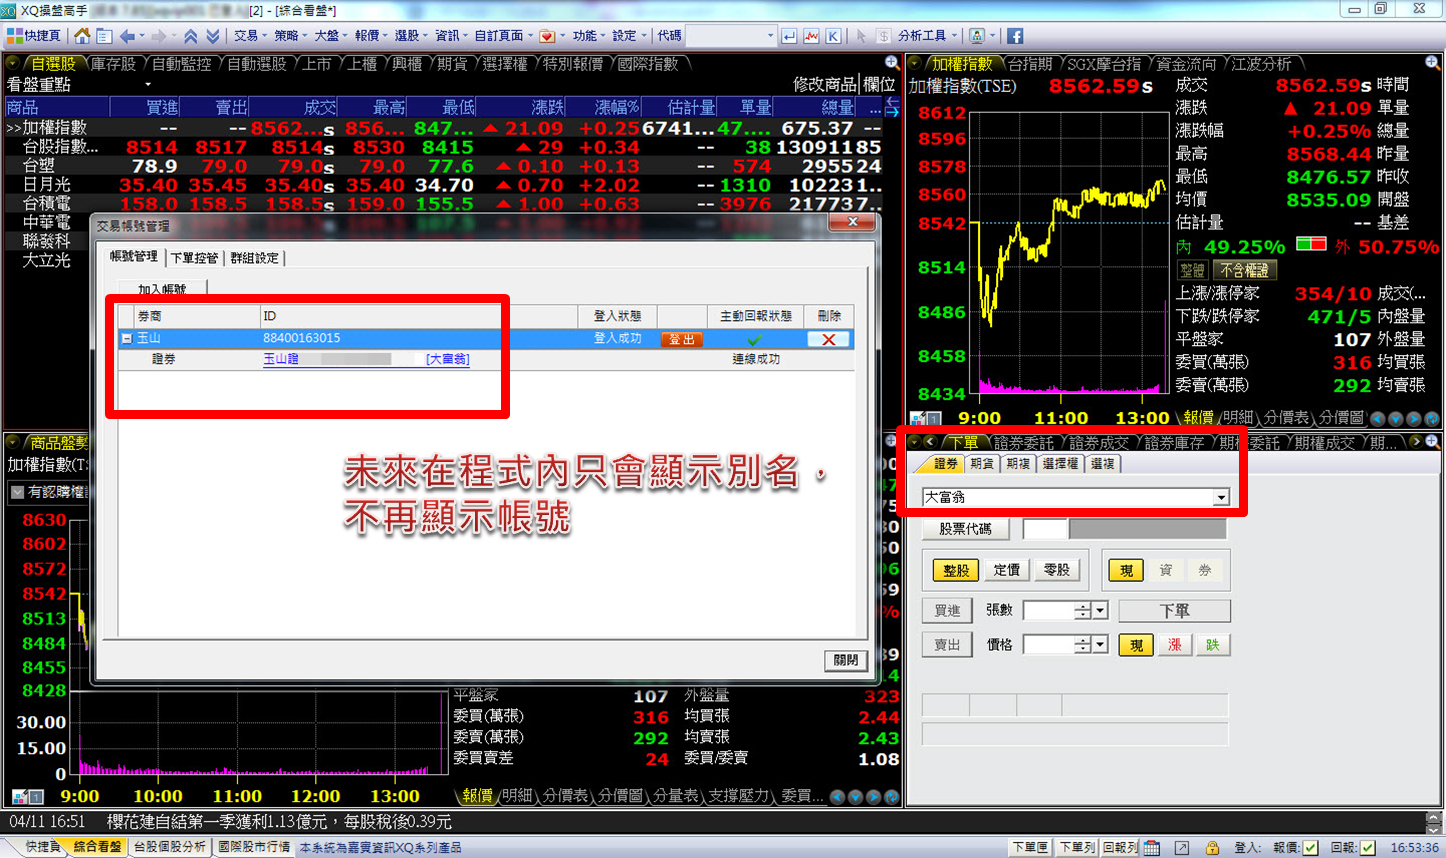Screen dimensions: 1446x858
Task: Toggle the 回報 checkbox in status bar
Action: 1367,847
